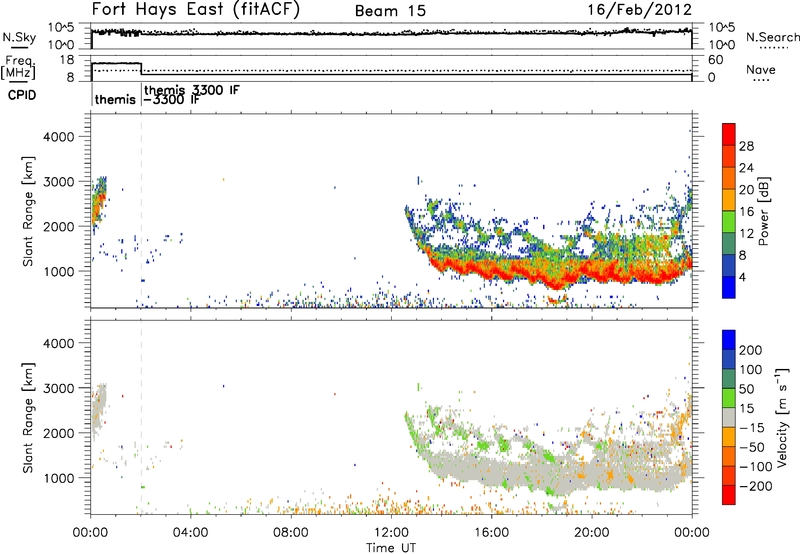This screenshot has height=554, width=800.
Task: Select the "20:00" time tick label
Action: [x=591, y=533]
